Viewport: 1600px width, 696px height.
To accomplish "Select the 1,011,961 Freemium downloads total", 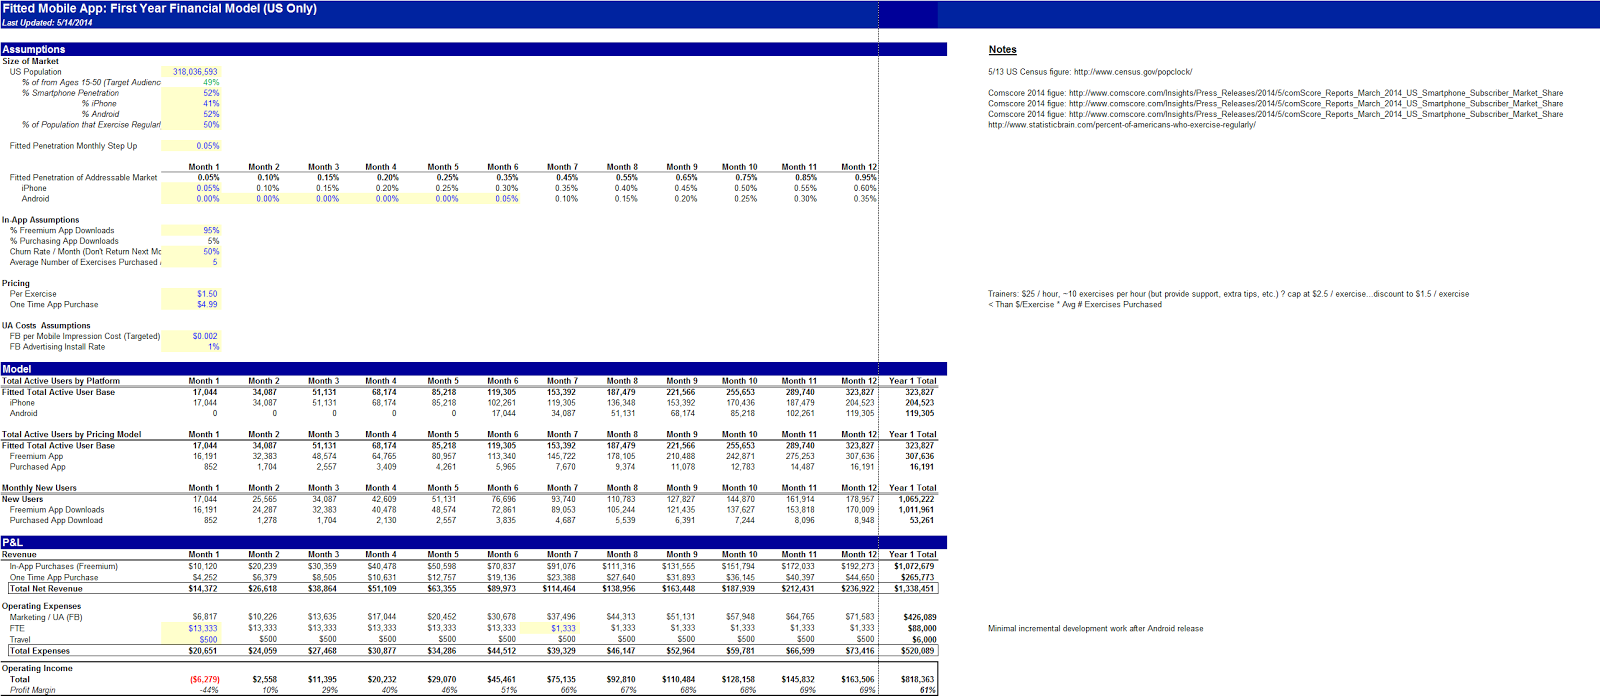I will tap(916, 510).
